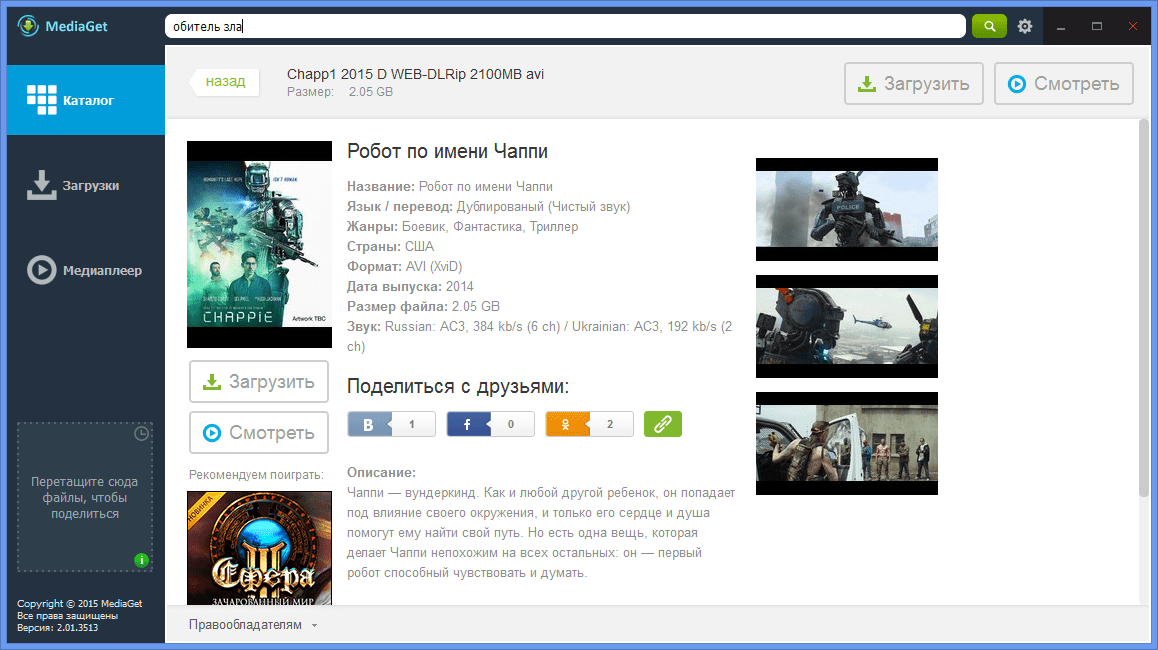Viewport: 1158px width, 650px height.
Task: Open the Медиаплеер section
Action: click(86, 270)
